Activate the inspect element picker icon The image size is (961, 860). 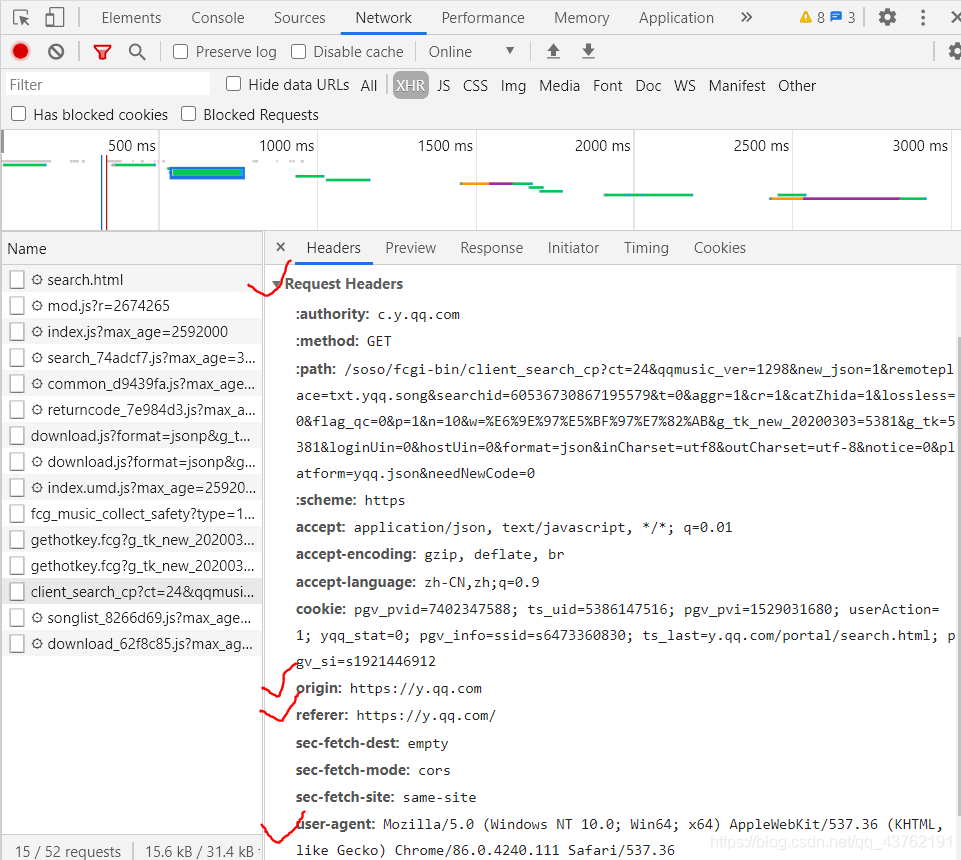coord(21,18)
